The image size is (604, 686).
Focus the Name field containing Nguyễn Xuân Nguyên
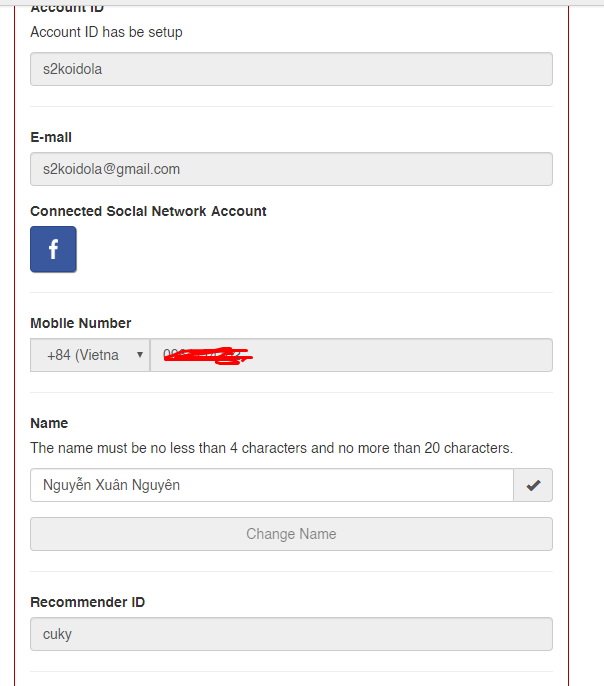coord(271,485)
